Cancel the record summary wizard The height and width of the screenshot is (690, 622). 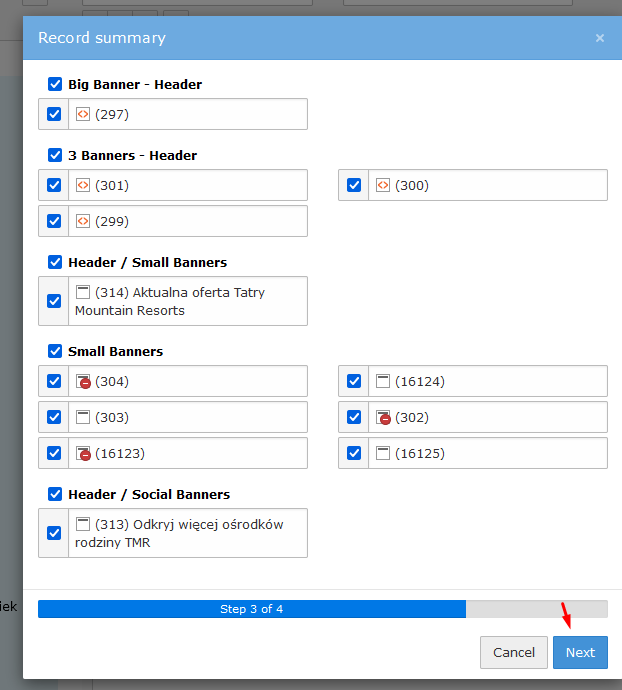click(514, 652)
